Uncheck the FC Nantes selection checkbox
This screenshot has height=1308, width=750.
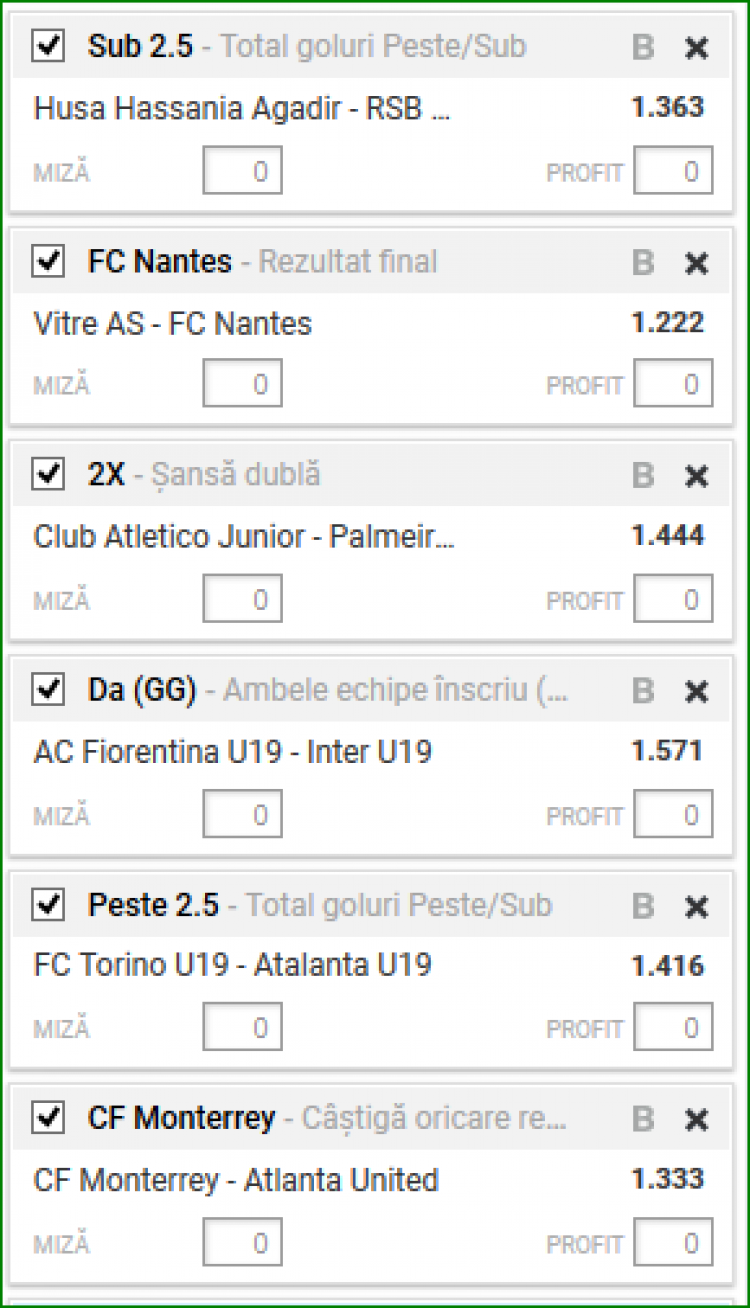point(48,262)
